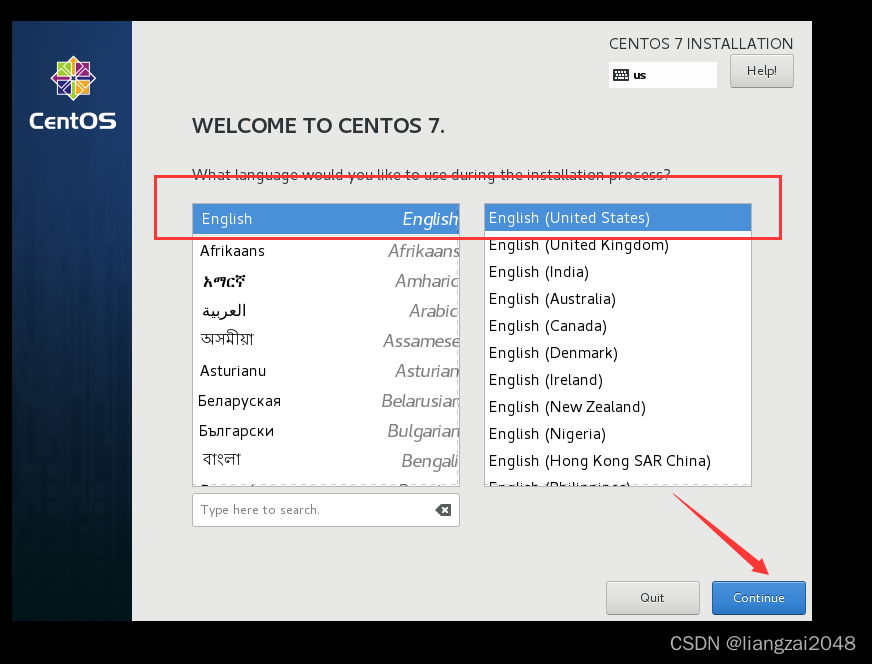Click the language search input field
Image resolution: width=872 pixels, height=664 pixels.
point(326,510)
